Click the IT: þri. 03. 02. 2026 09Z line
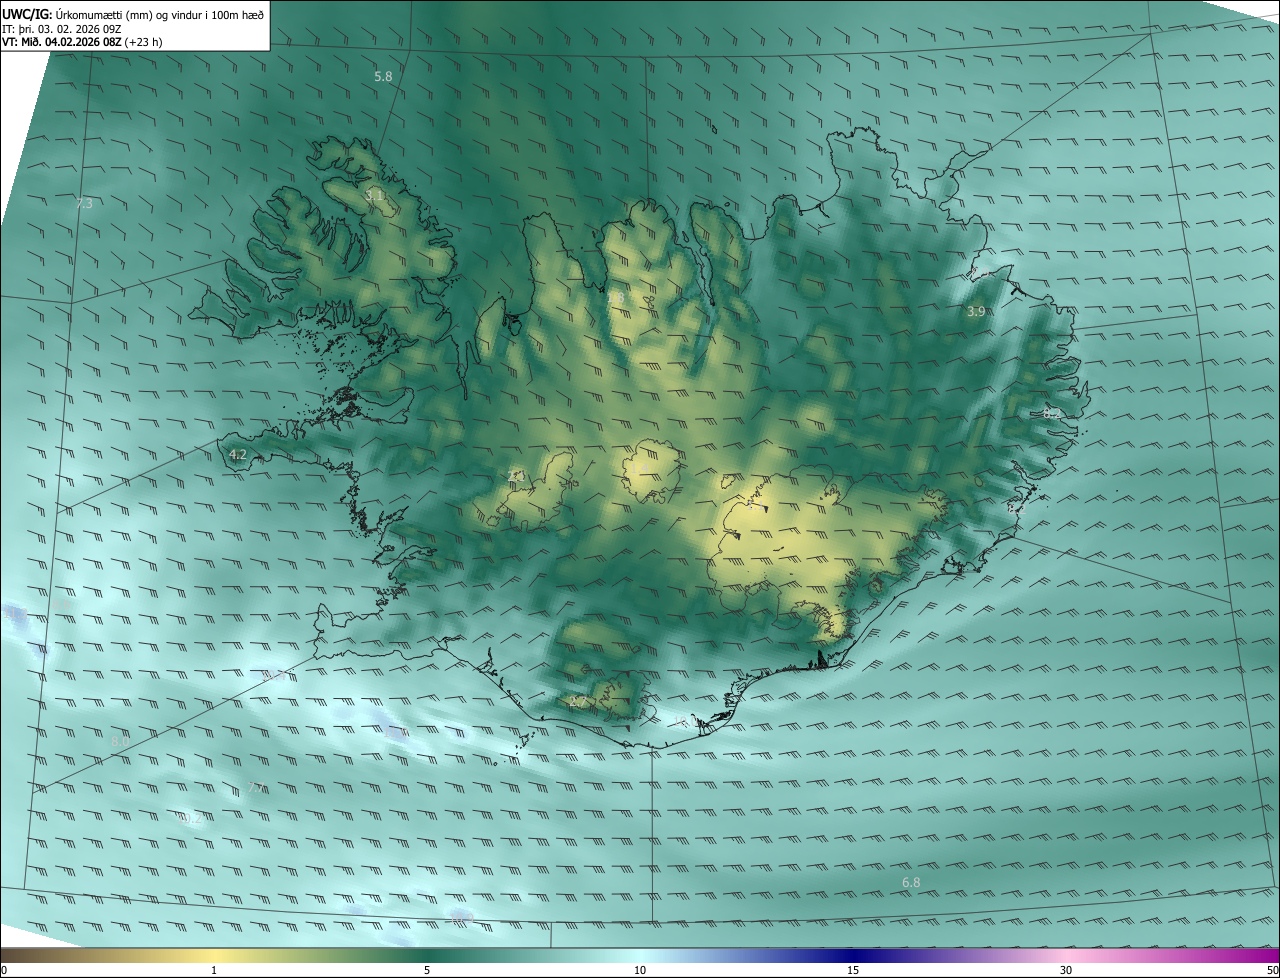This screenshot has width=1280, height=978. point(62,28)
